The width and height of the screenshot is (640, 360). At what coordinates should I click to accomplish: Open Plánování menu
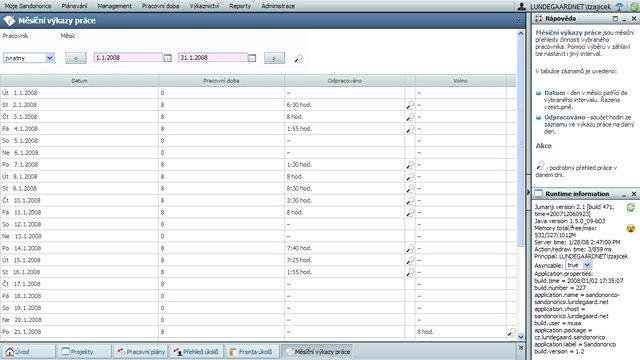(74, 6)
